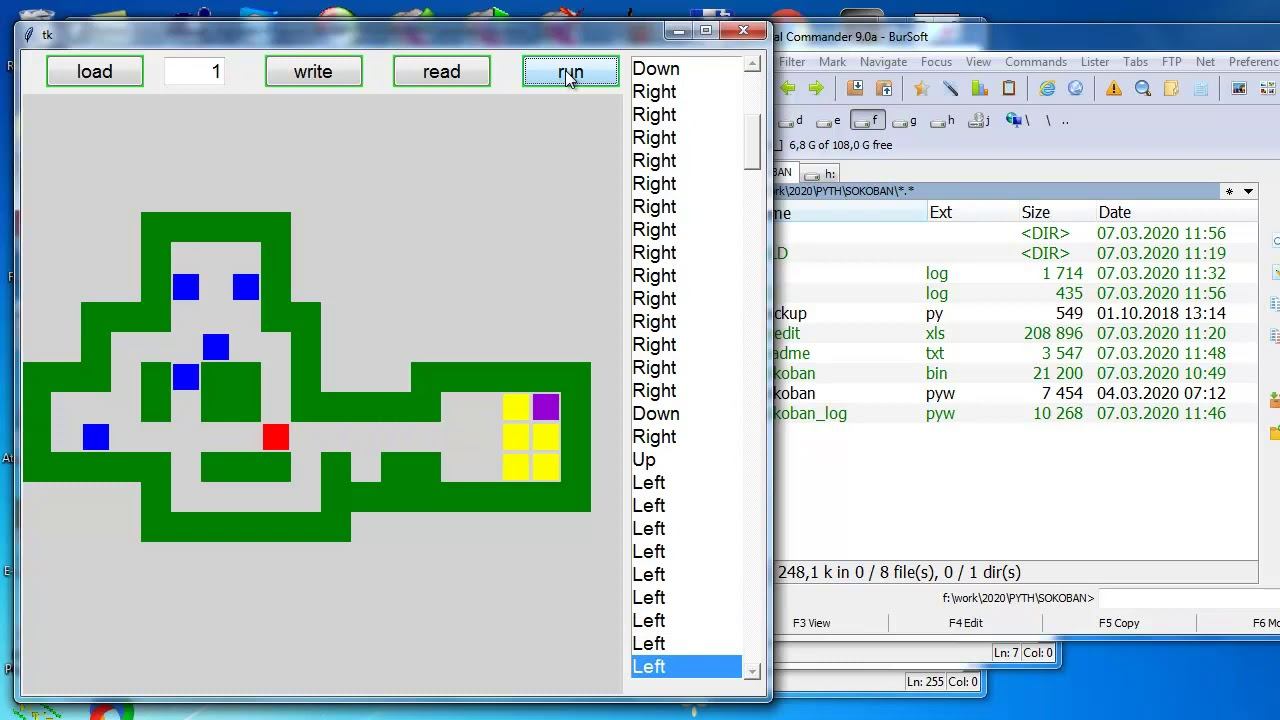The height and width of the screenshot is (720, 1280).
Task: Select the highlighted 'Left' entry at list bottom
Action: click(x=686, y=666)
